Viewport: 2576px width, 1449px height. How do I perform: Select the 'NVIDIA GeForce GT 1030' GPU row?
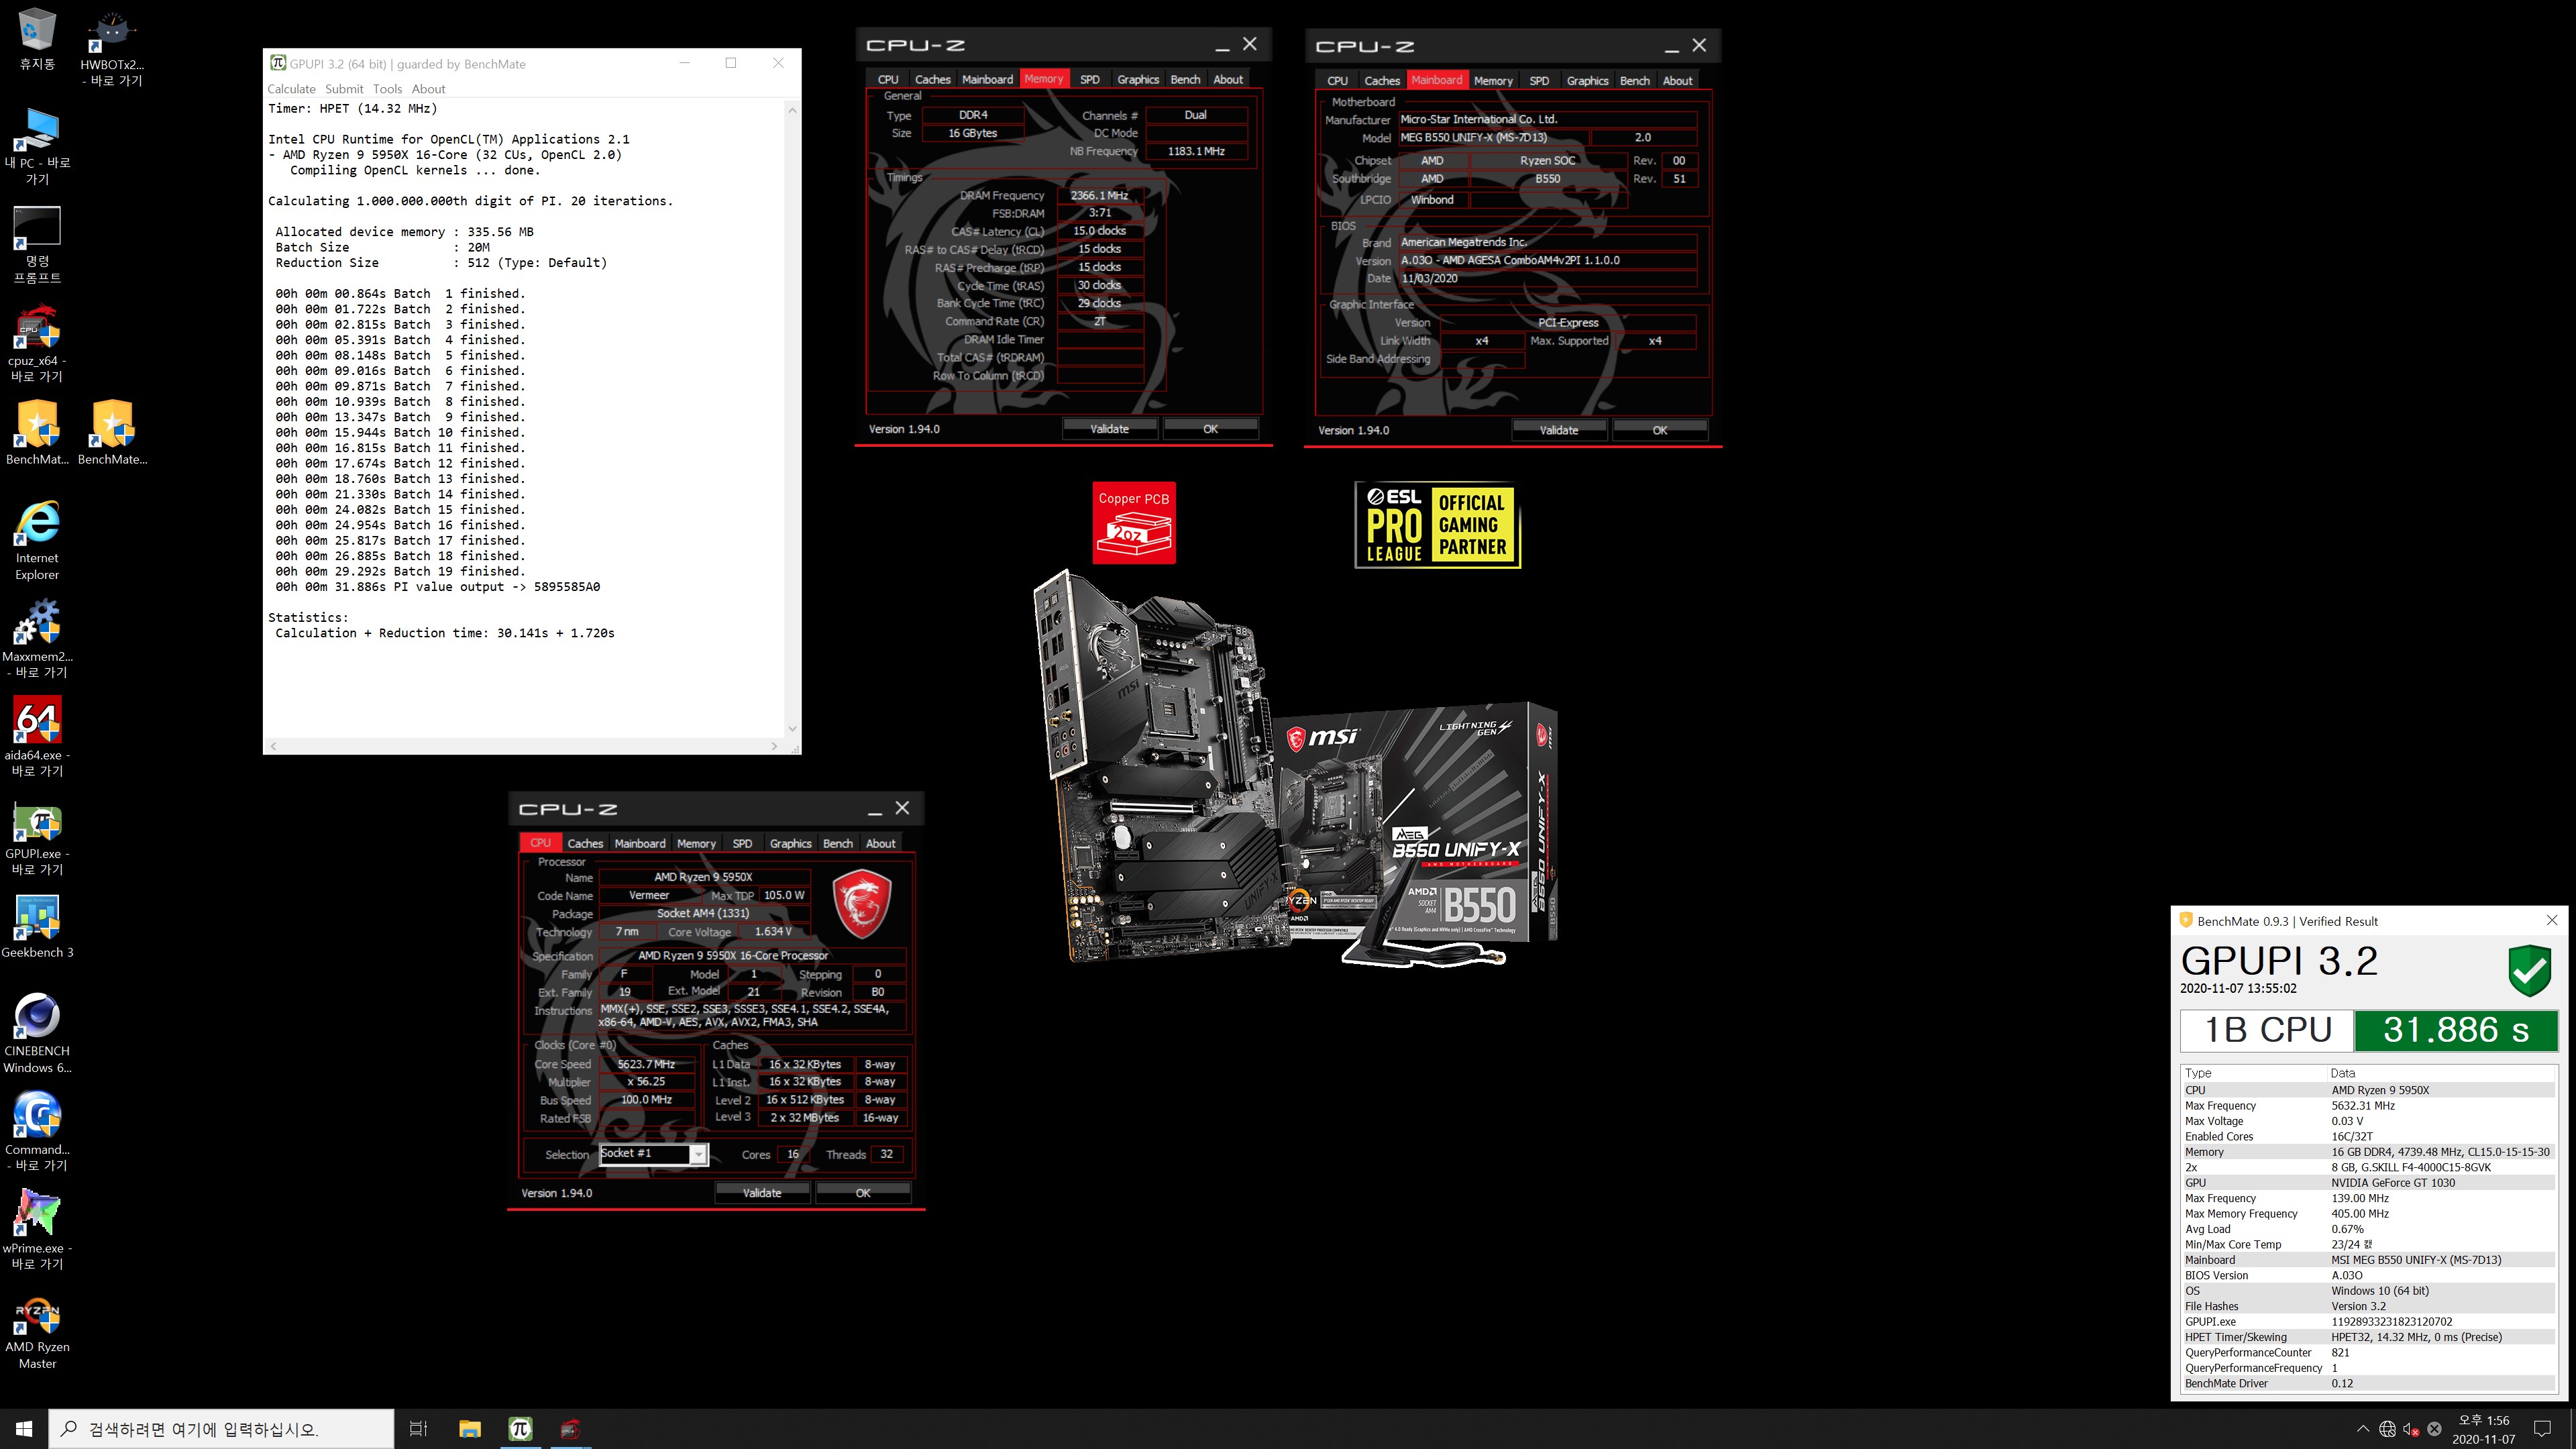click(2367, 1182)
